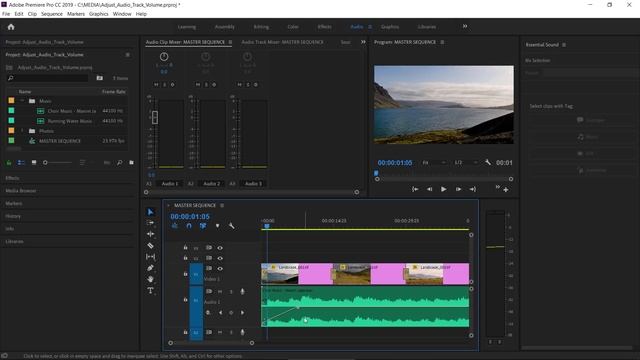Click the Audio 1 pan knob in Clip Mixer
Image resolution: width=640 pixels, height=360 pixels.
pyautogui.click(x=164, y=57)
